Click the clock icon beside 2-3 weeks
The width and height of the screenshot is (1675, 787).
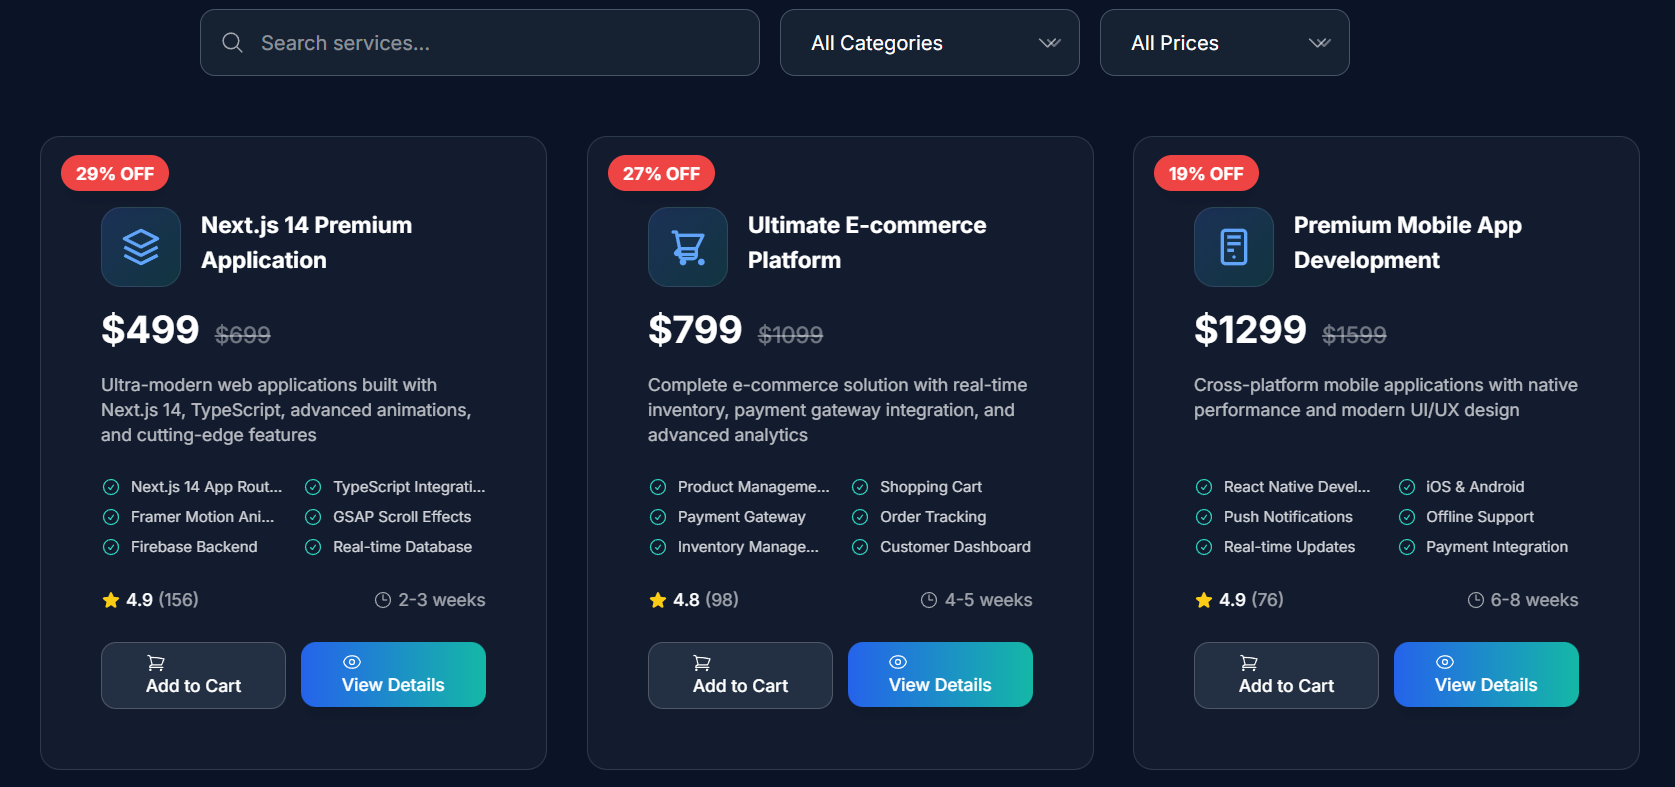[383, 600]
